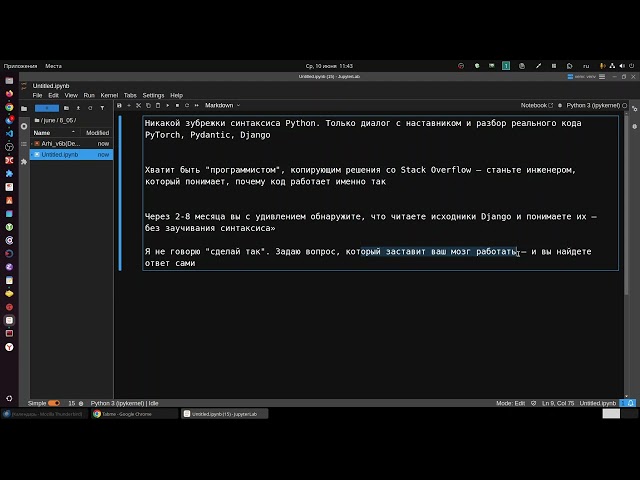
Task: Create a new folder in the file browser
Action: coord(66,108)
